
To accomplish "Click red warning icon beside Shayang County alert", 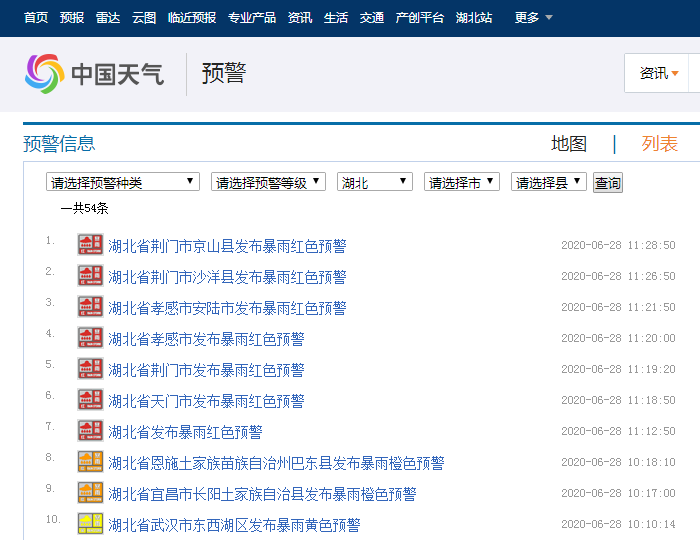I will 90,276.
